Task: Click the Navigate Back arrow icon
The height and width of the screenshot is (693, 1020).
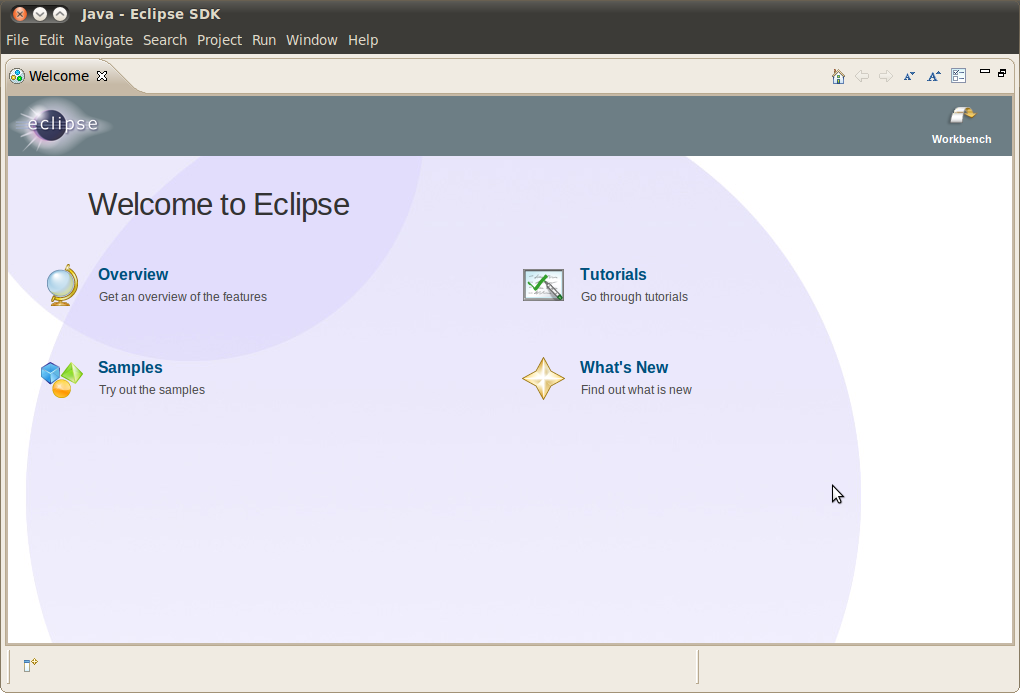Action: tap(862, 76)
